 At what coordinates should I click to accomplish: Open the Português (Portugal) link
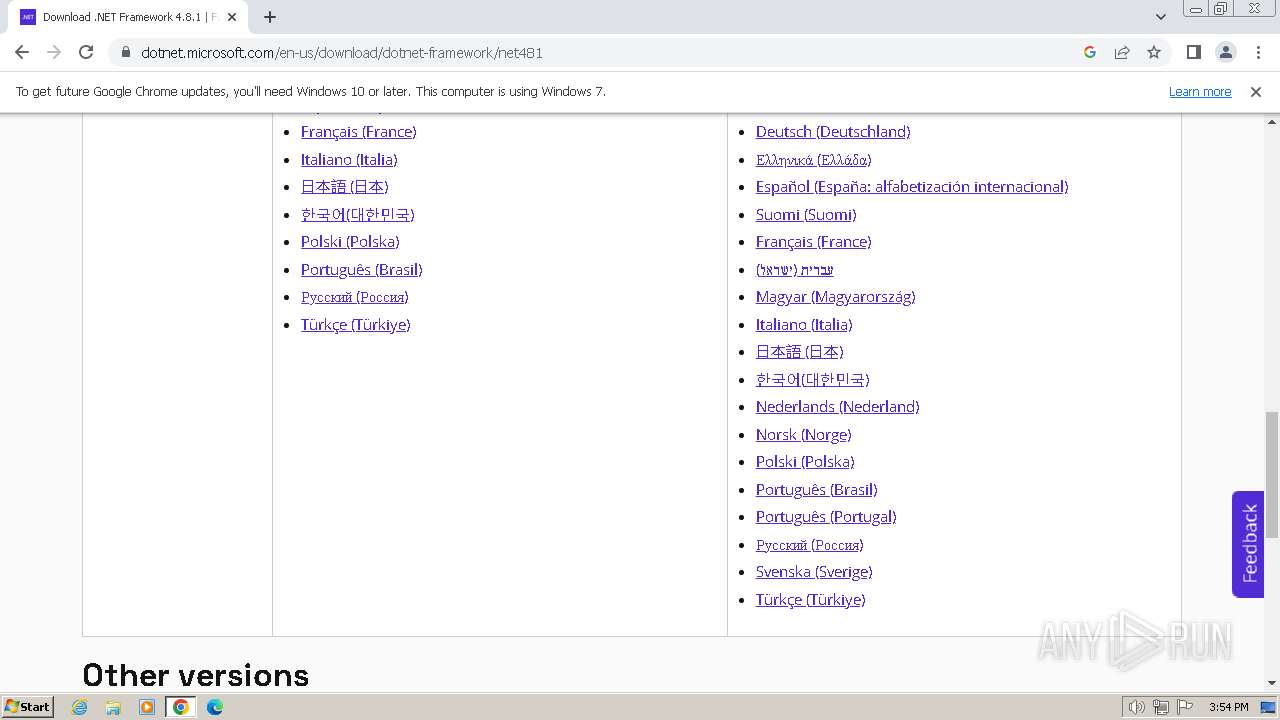coord(826,517)
